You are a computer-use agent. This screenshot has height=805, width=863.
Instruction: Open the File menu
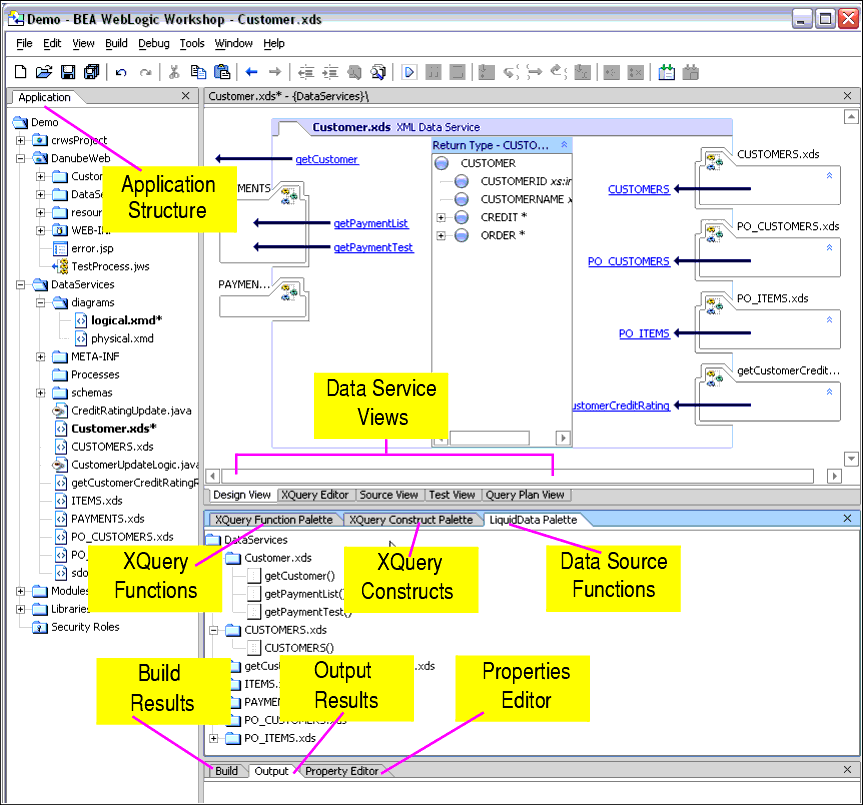pos(24,43)
